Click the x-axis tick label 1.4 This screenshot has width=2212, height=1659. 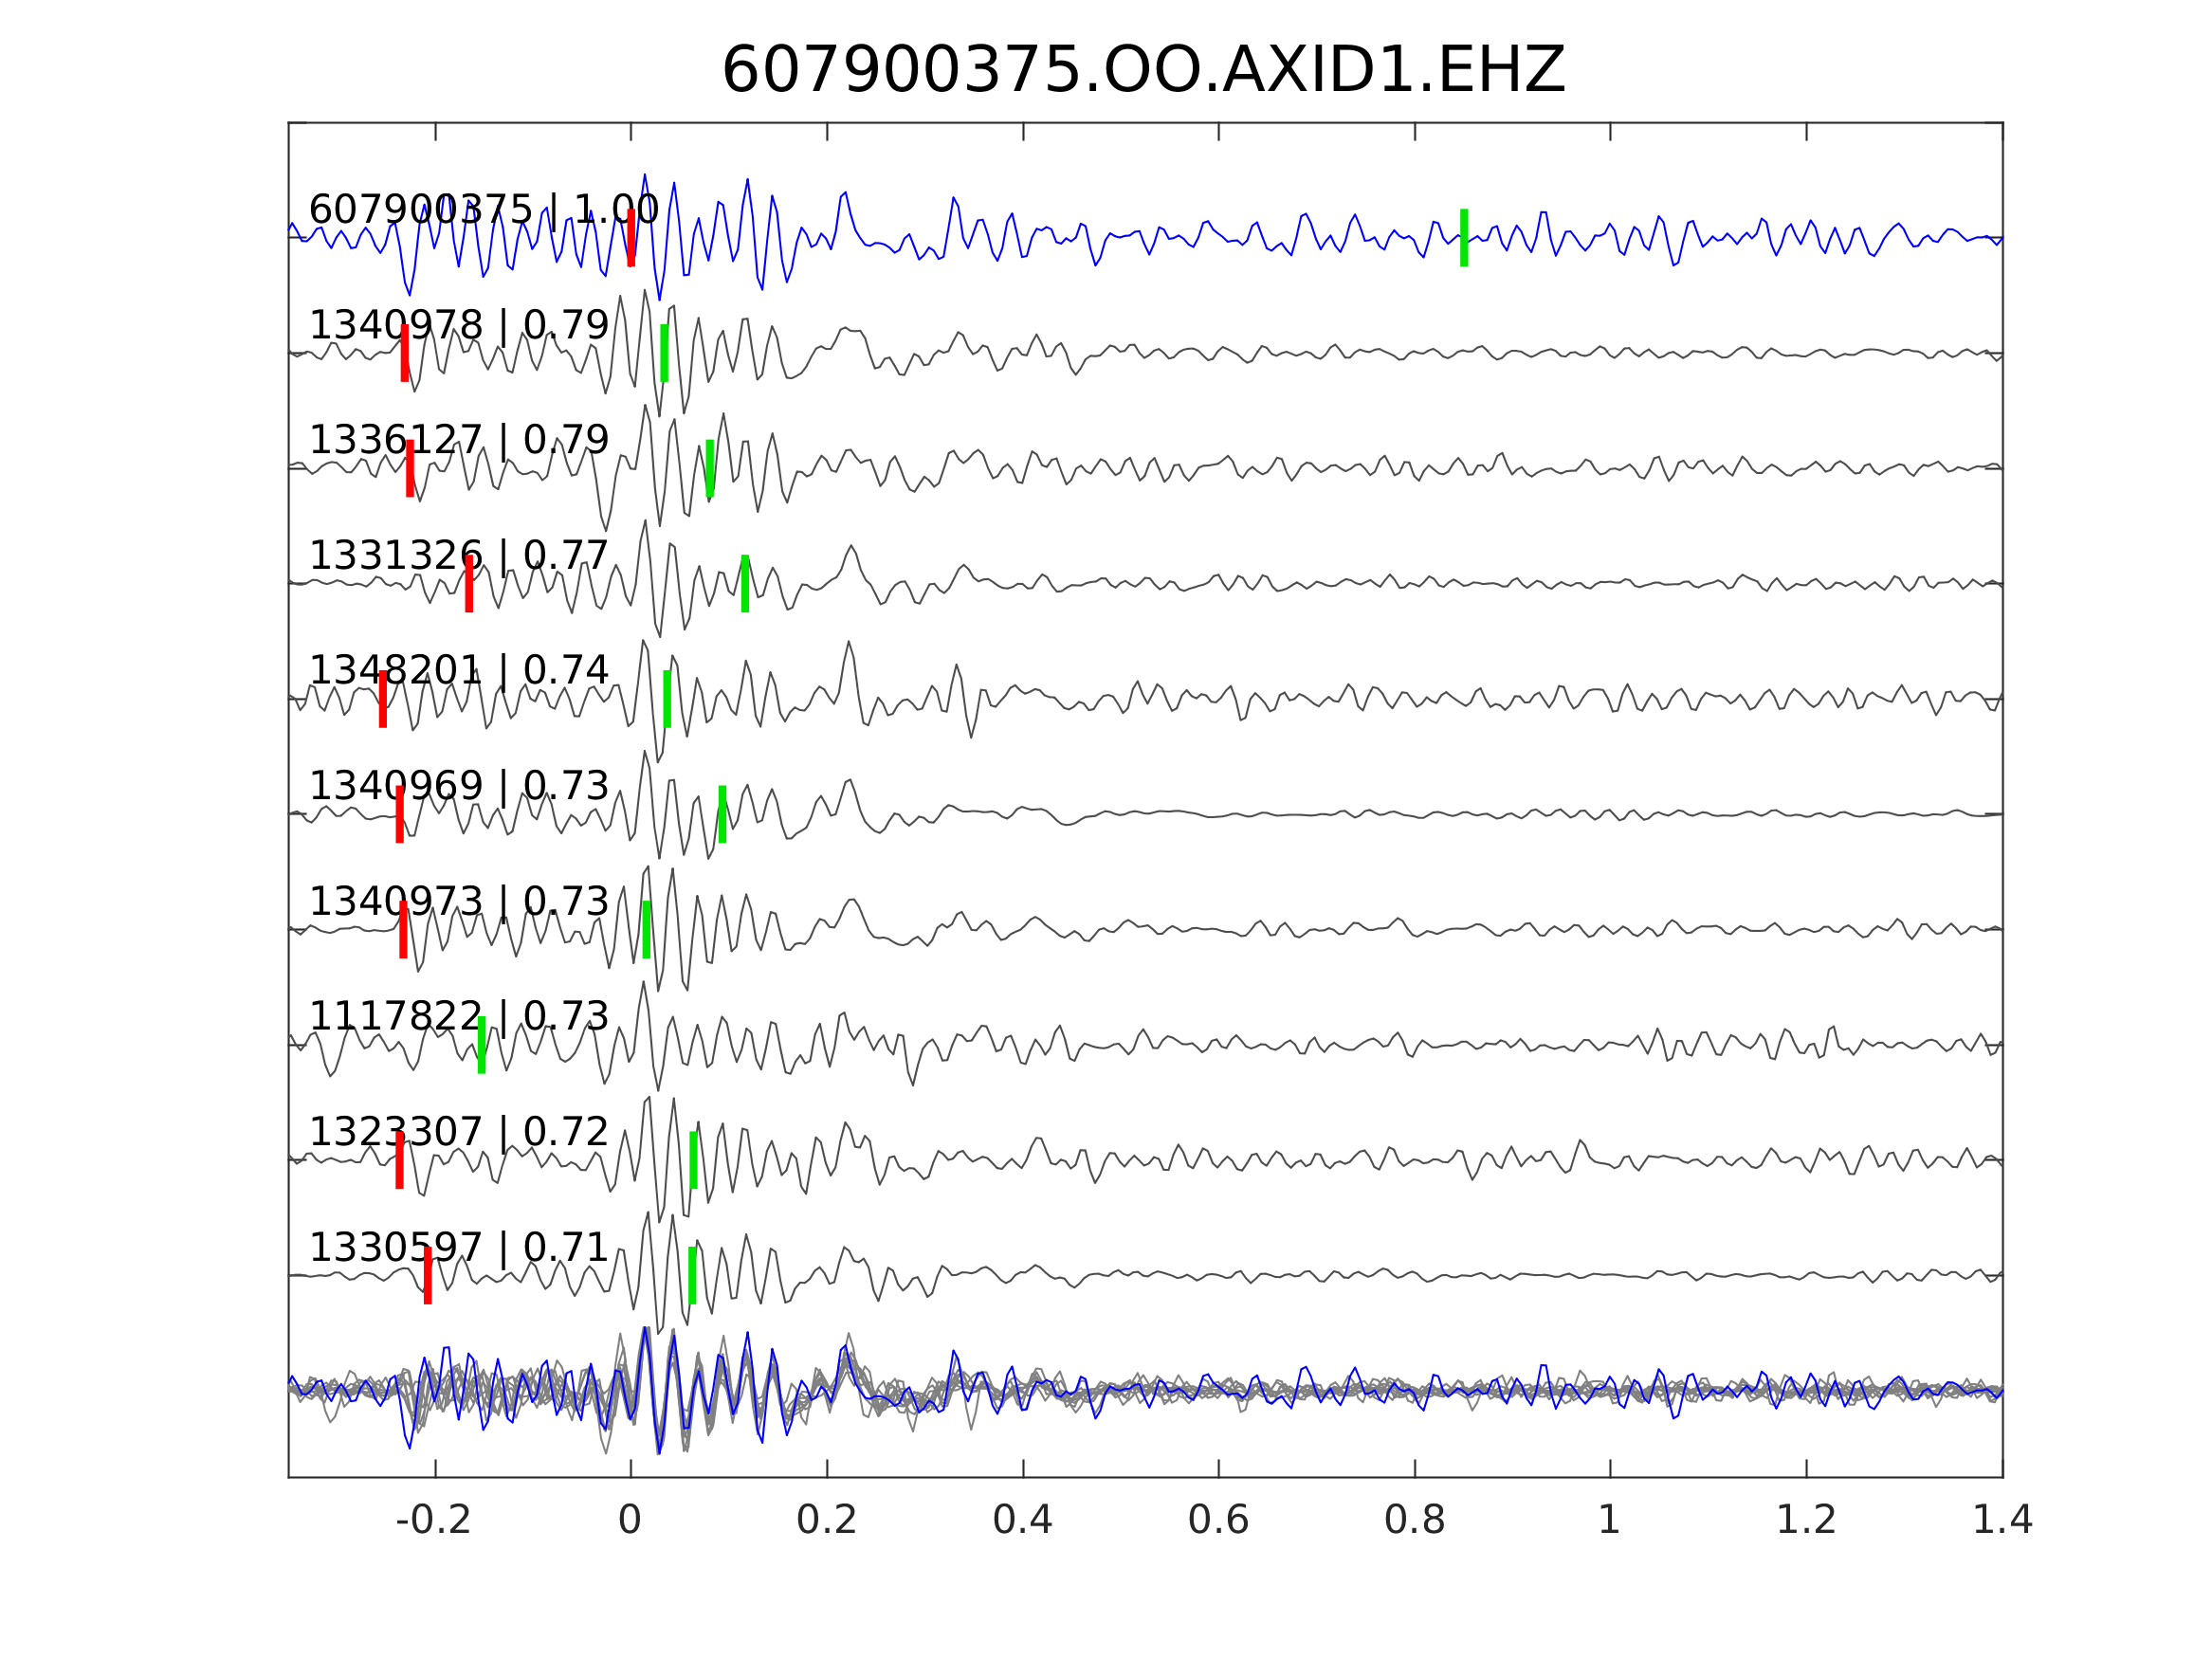point(2002,1521)
